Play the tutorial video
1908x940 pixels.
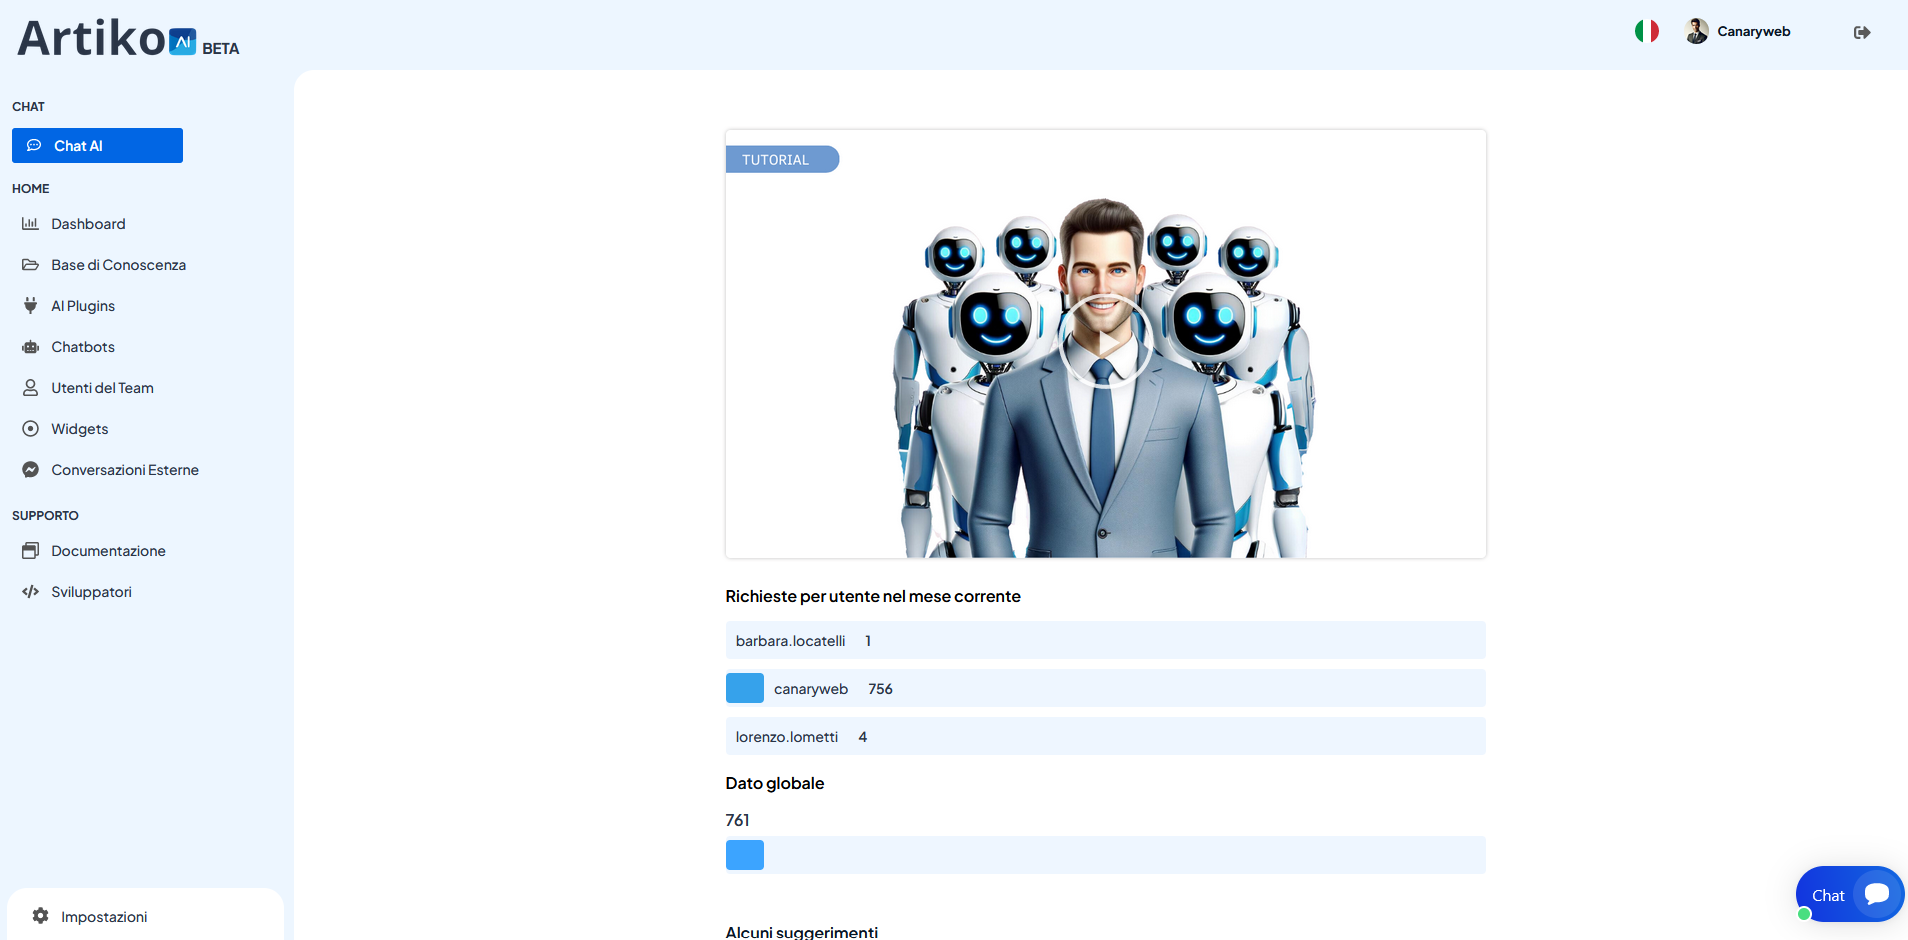click(1105, 341)
